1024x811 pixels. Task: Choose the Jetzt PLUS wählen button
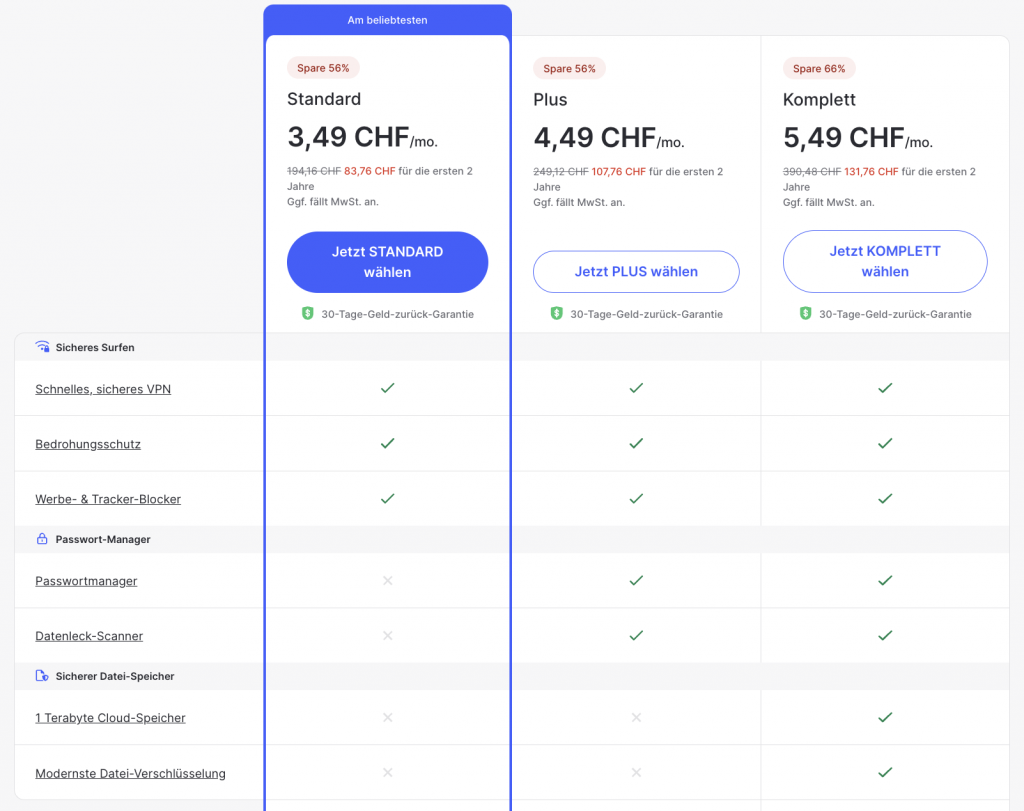(636, 271)
